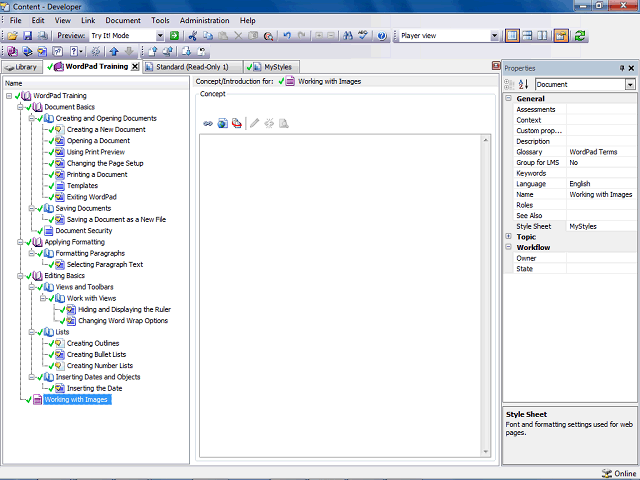
Task: Click the link new module book icon
Action: pyautogui.click(x=12, y=51)
